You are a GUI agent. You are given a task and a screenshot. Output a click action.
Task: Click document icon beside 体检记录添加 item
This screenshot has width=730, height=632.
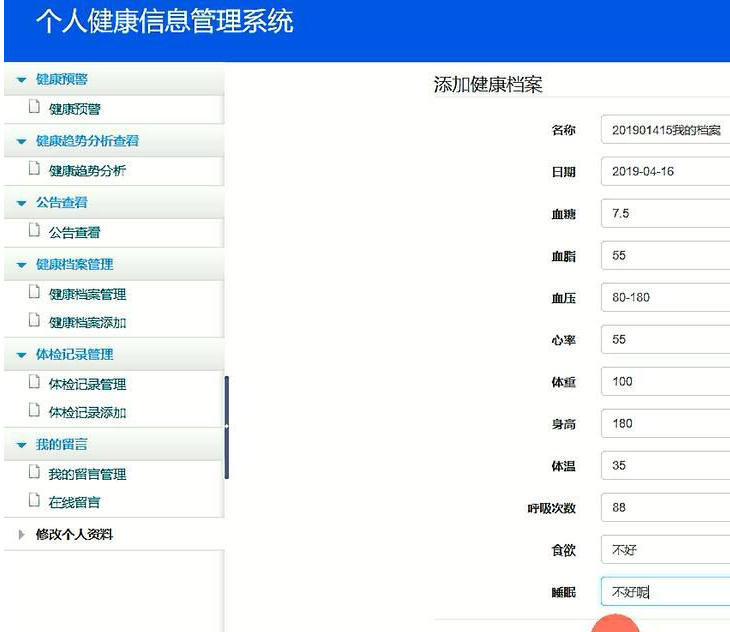coord(34,410)
